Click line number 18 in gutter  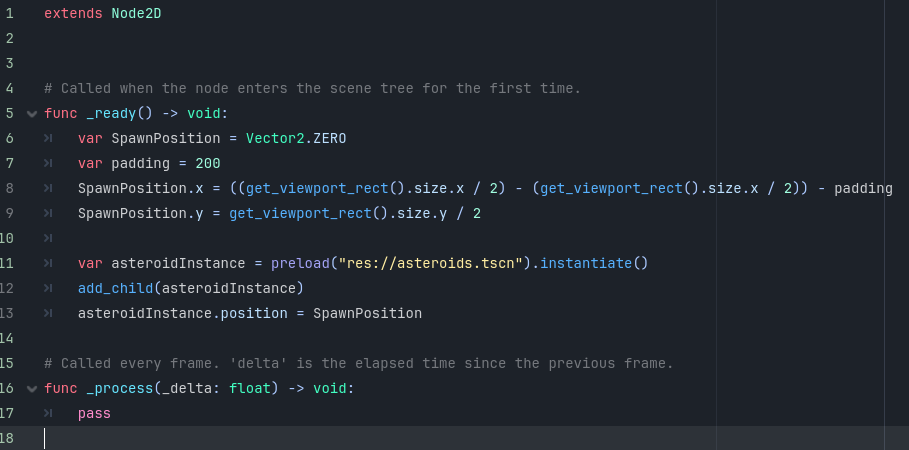[x=8, y=438]
